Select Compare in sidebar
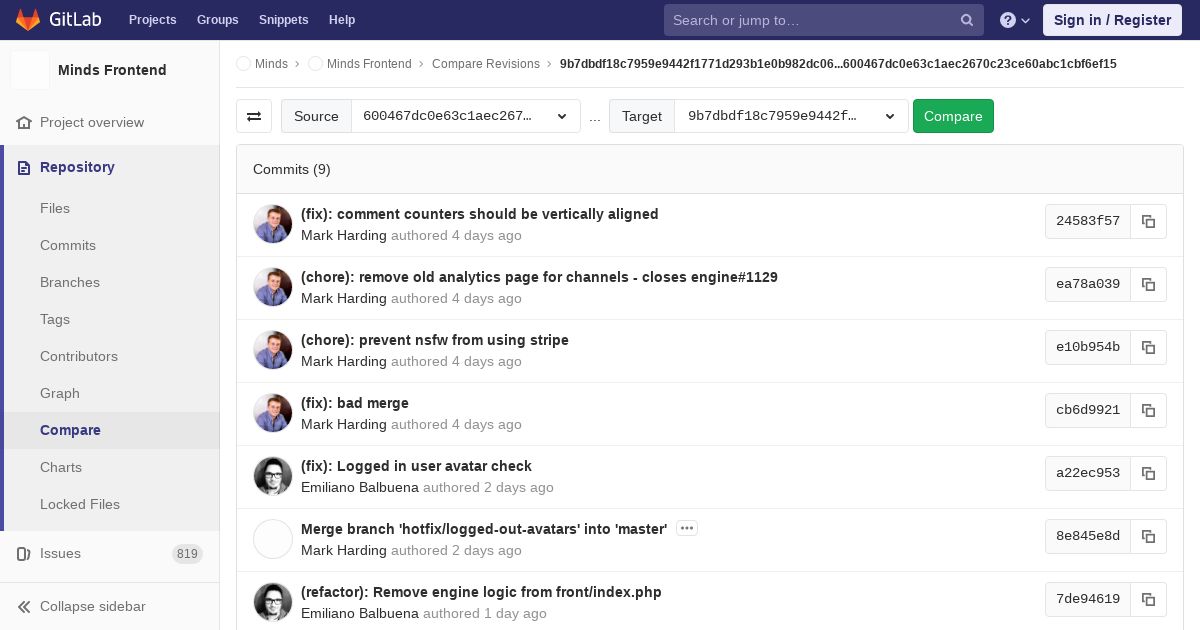 pos(70,430)
